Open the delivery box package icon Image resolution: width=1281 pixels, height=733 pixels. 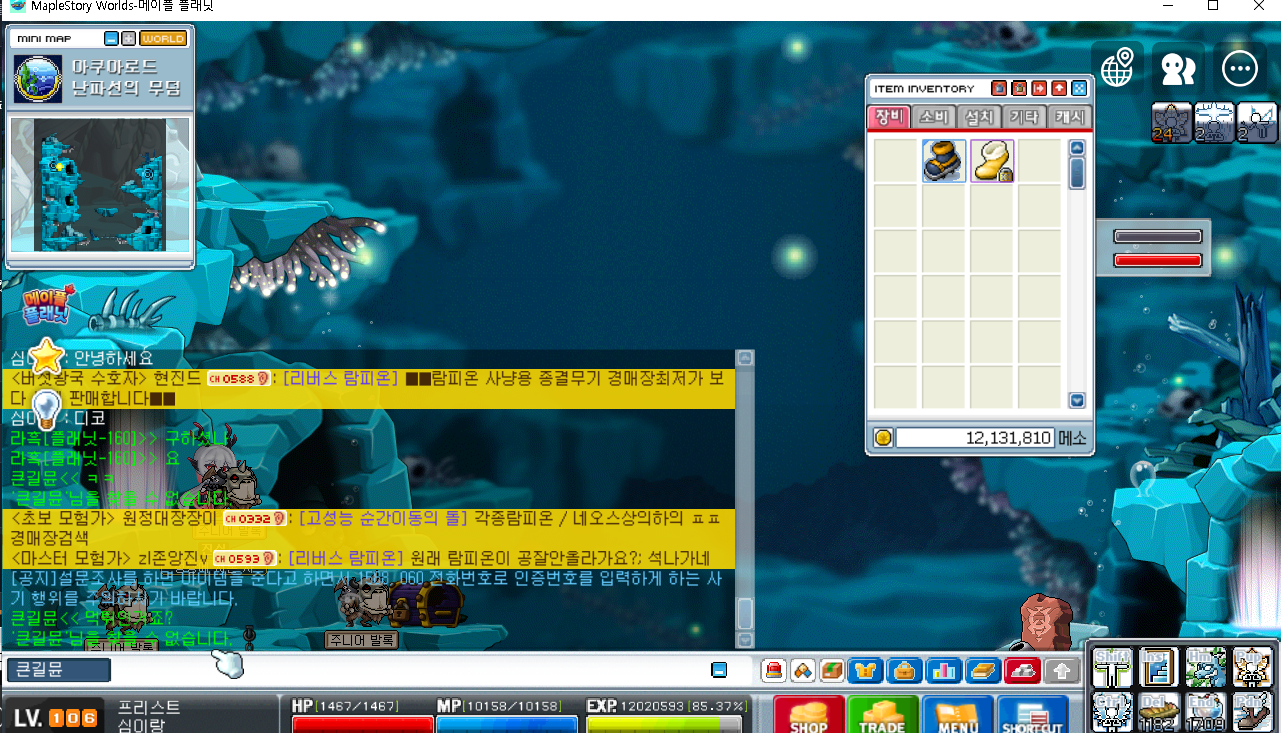pyautogui.click(x=832, y=670)
